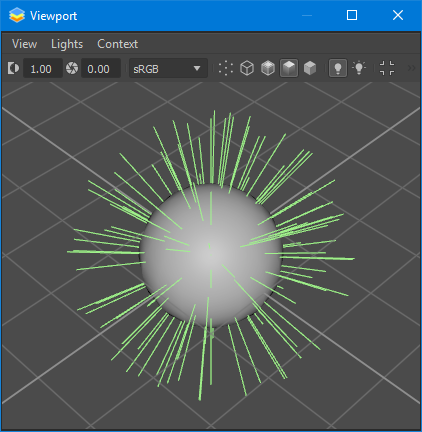Viewport: 422px width, 432px height.
Task: Enable the glowing scene lights icon
Action: 359,68
